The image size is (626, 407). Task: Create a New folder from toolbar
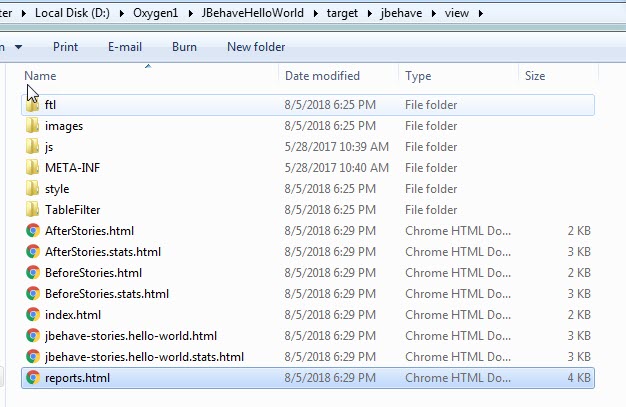(256, 47)
